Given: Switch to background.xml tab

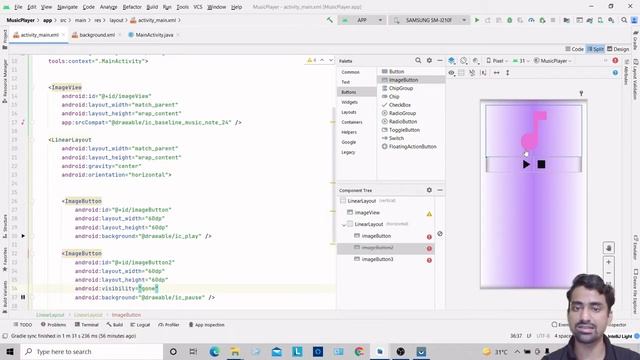Looking at the screenshot, I should tap(97, 35).
